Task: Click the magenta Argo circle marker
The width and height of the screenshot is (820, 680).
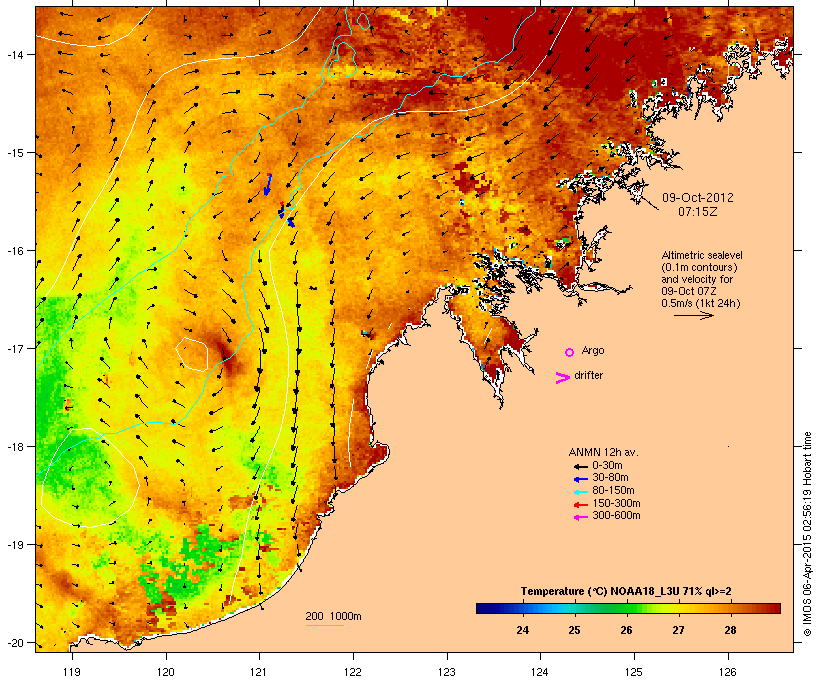Action: coord(570,352)
